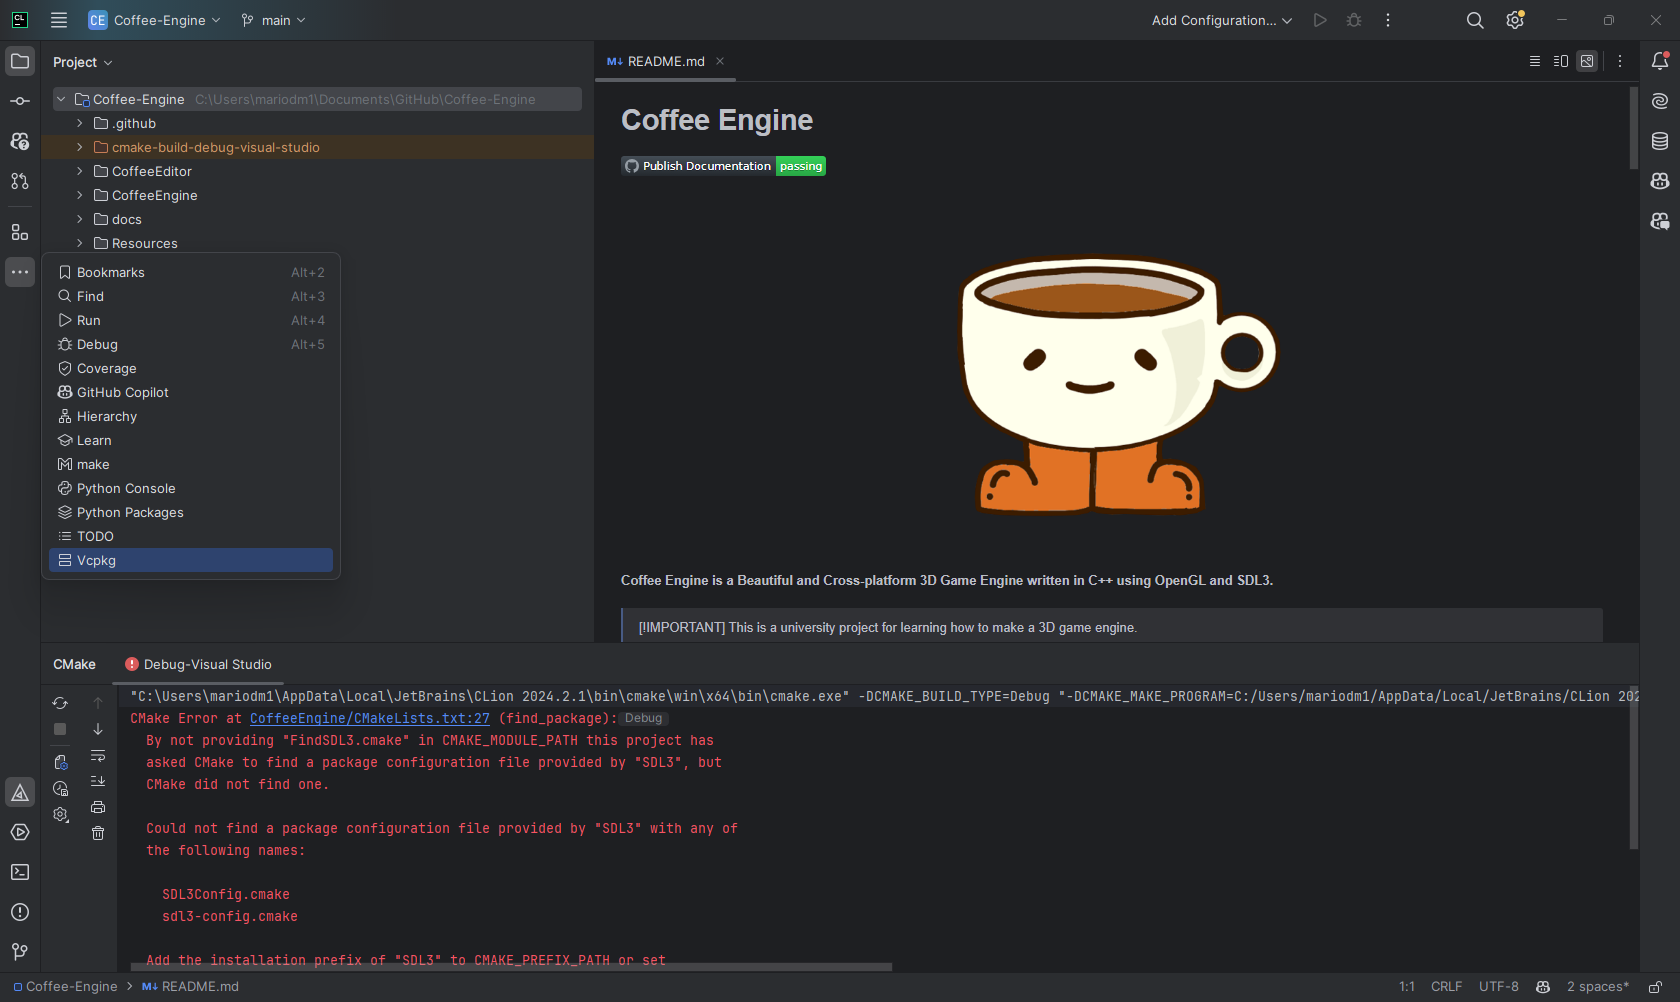Viewport: 1680px width, 1002px height.
Task: Switch to Preview-only view
Action: tap(1587, 61)
